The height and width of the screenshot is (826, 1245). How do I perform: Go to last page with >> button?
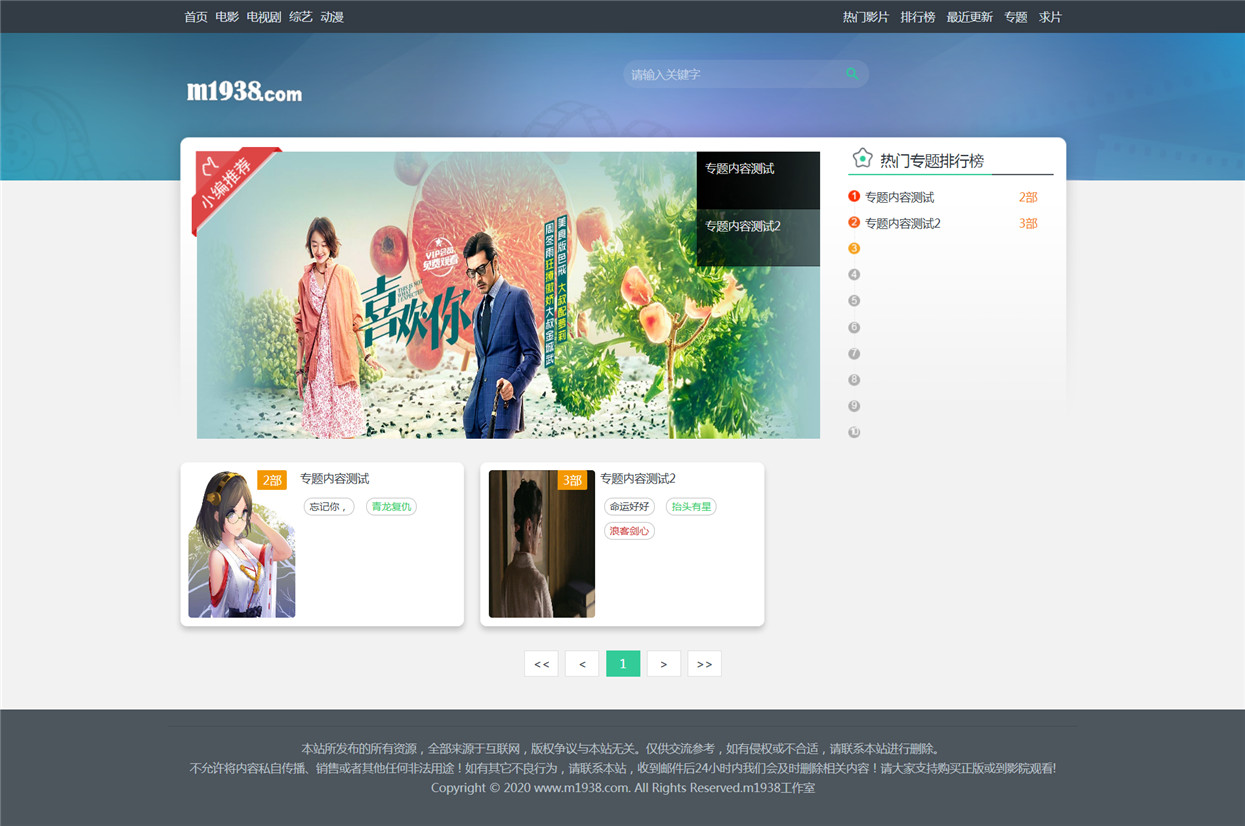coord(704,664)
